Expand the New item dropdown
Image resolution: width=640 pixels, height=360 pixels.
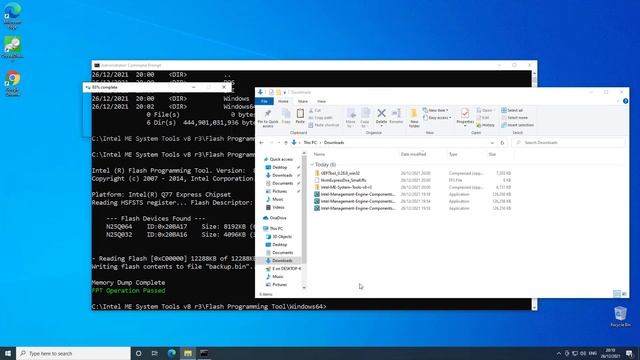pyautogui.click(x=436, y=110)
